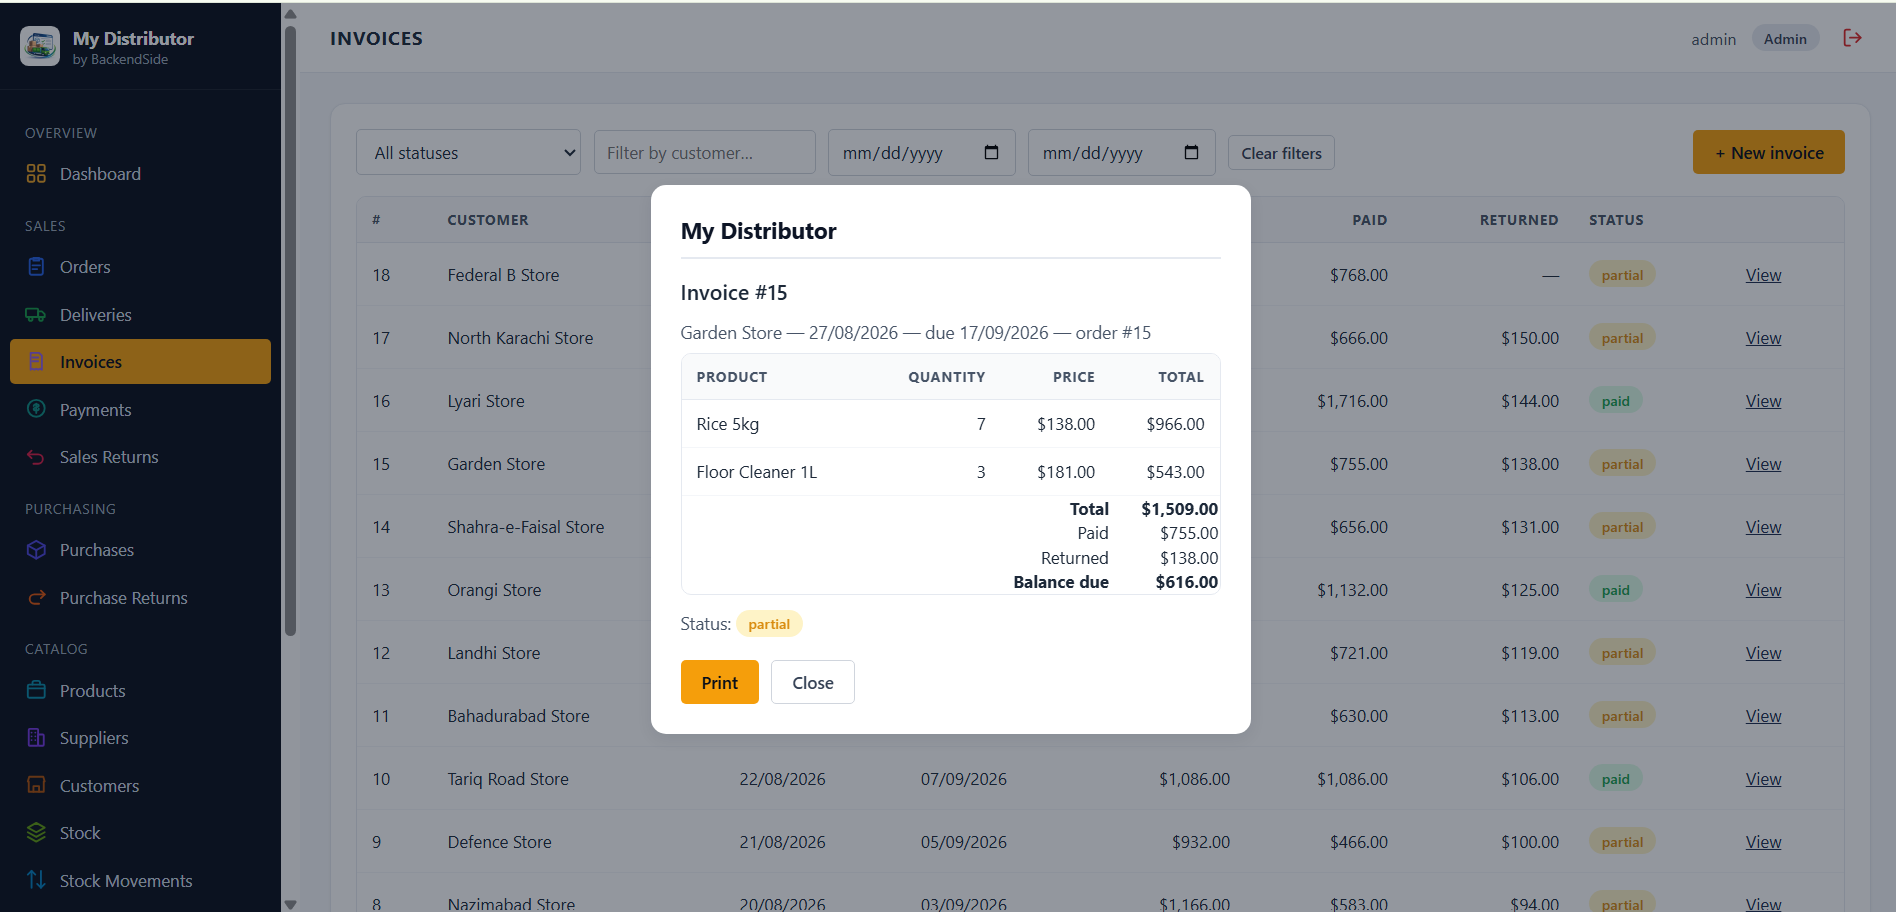Image resolution: width=1896 pixels, height=912 pixels.
Task: Open Sales Returns page
Action: pyautogui.click(x=140, y=457)
